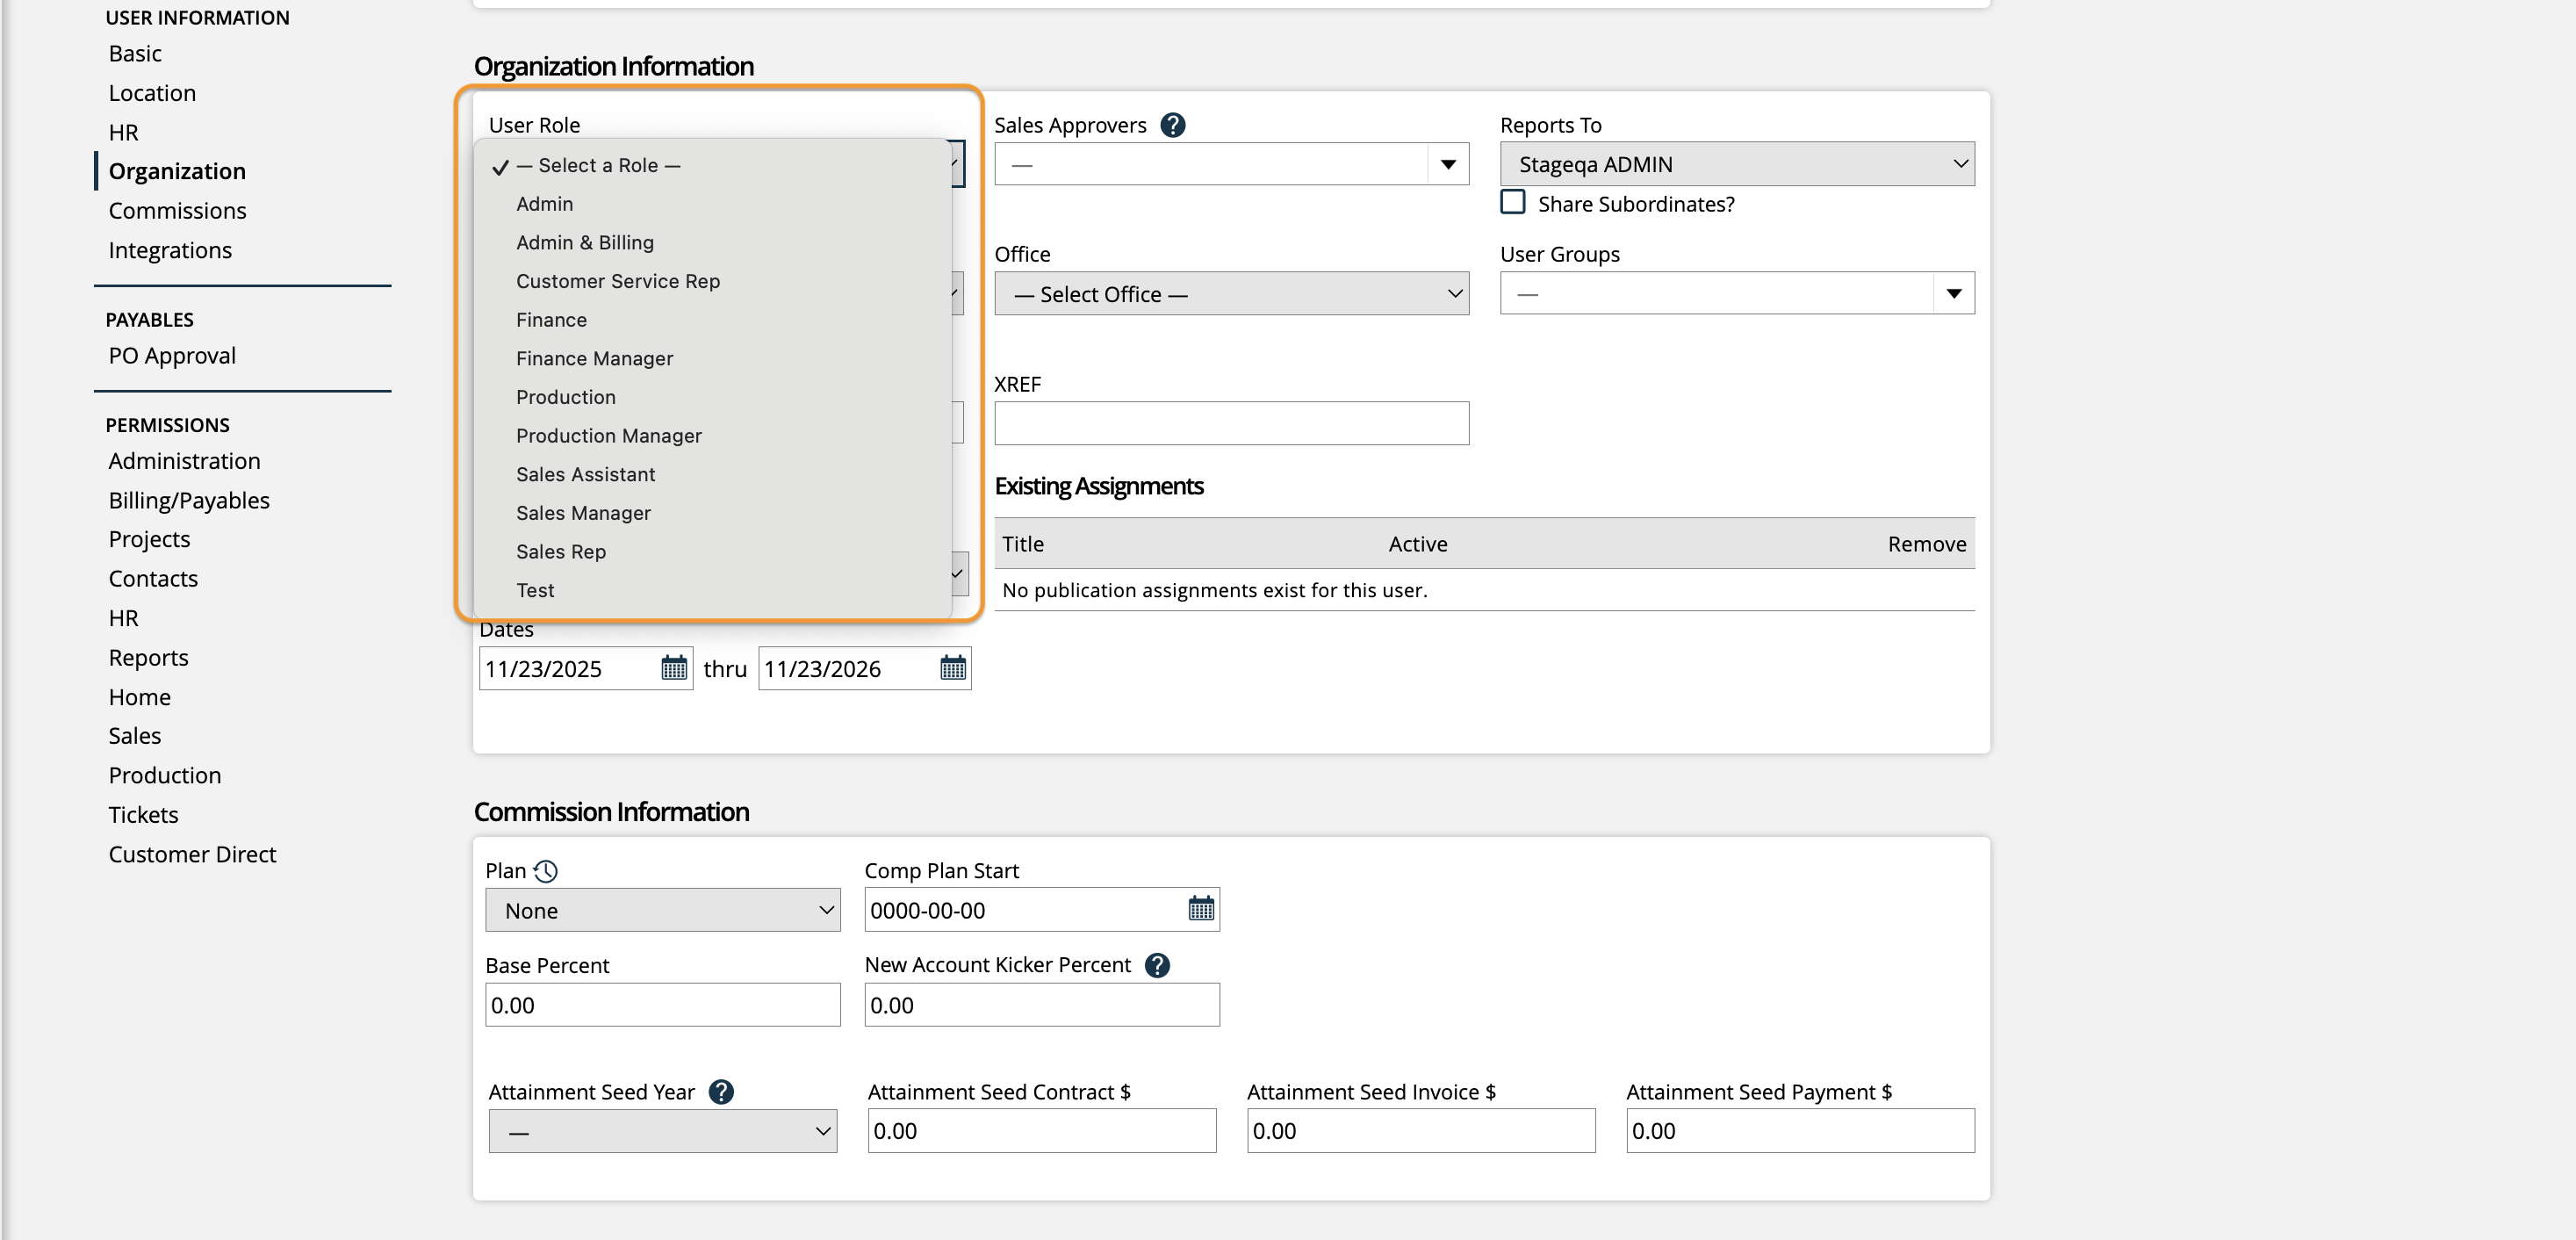
Task: Choose Sales Manager role option
Action: [x=583, y=513]
